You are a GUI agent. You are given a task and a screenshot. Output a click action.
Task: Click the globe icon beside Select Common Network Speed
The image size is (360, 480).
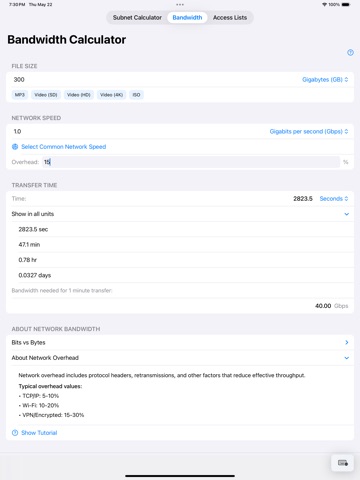click(x=15, y=147)
